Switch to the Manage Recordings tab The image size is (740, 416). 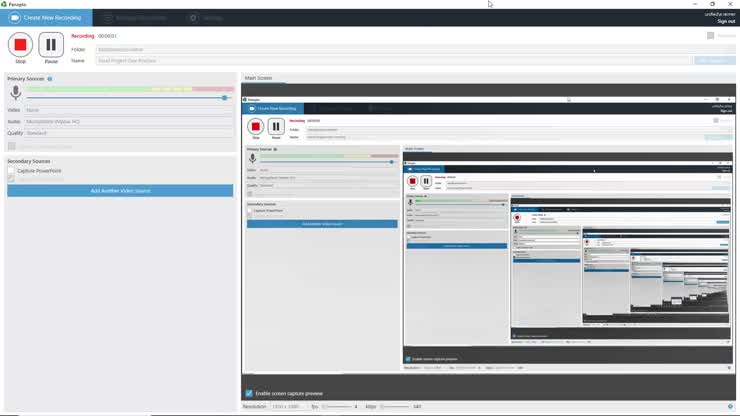tap(135, 18)
